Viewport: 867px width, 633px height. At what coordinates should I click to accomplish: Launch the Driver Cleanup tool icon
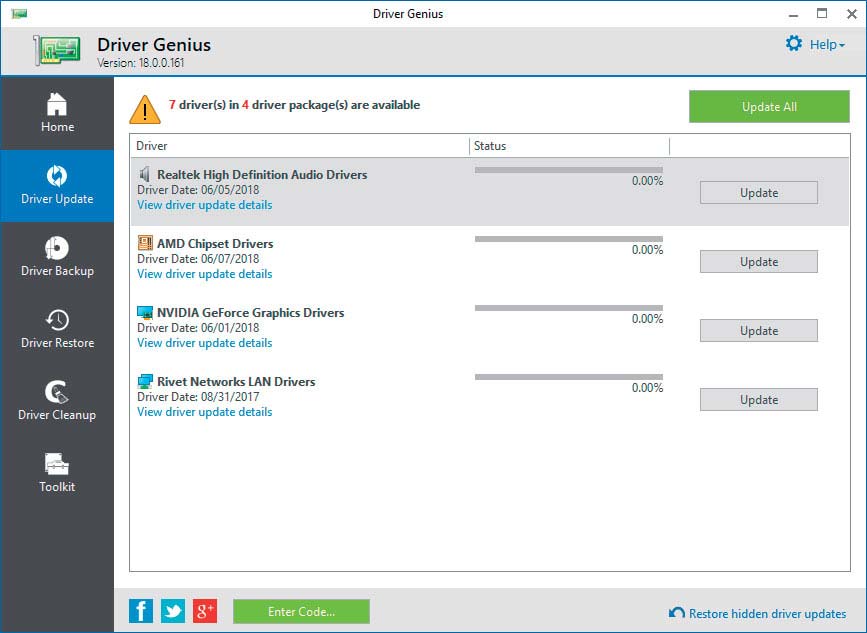(x=57, y=392)
